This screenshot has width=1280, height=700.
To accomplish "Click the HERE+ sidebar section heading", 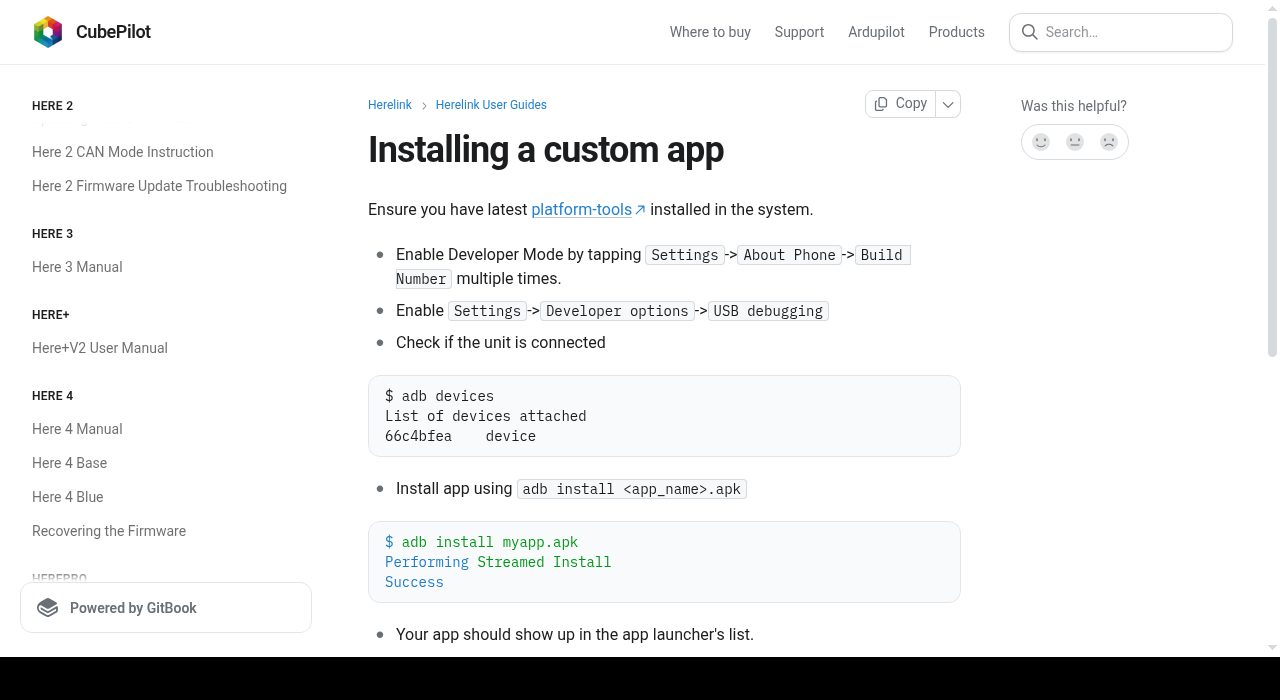I will tap(50, 315).
